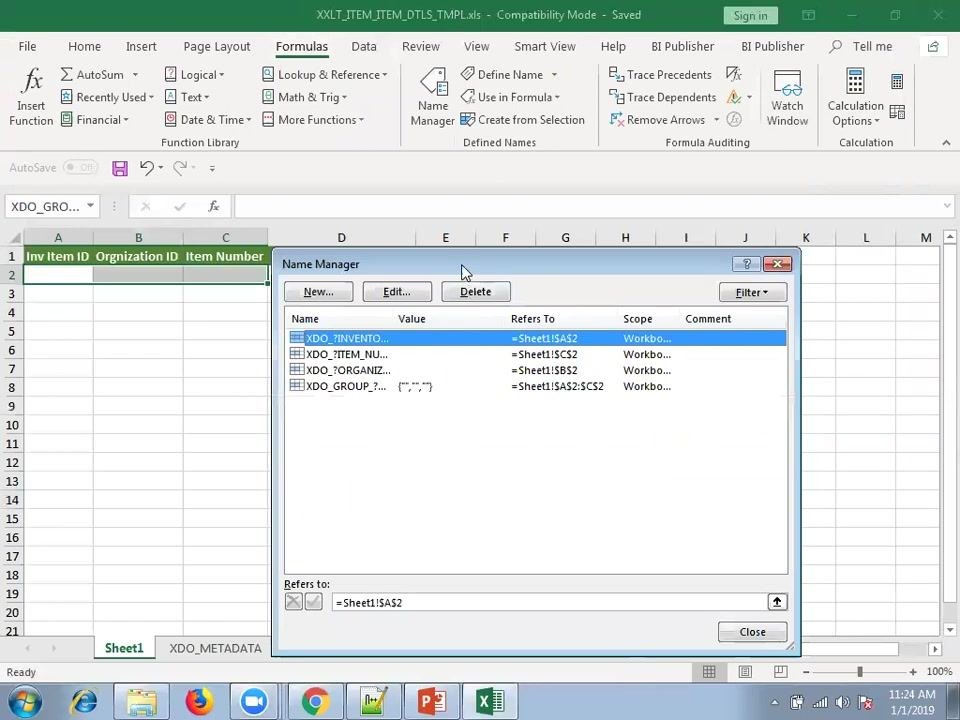Viewport: 960px width, 720px height.
Task: Click the zoom in plus button
Action: (x=913, y=672)
